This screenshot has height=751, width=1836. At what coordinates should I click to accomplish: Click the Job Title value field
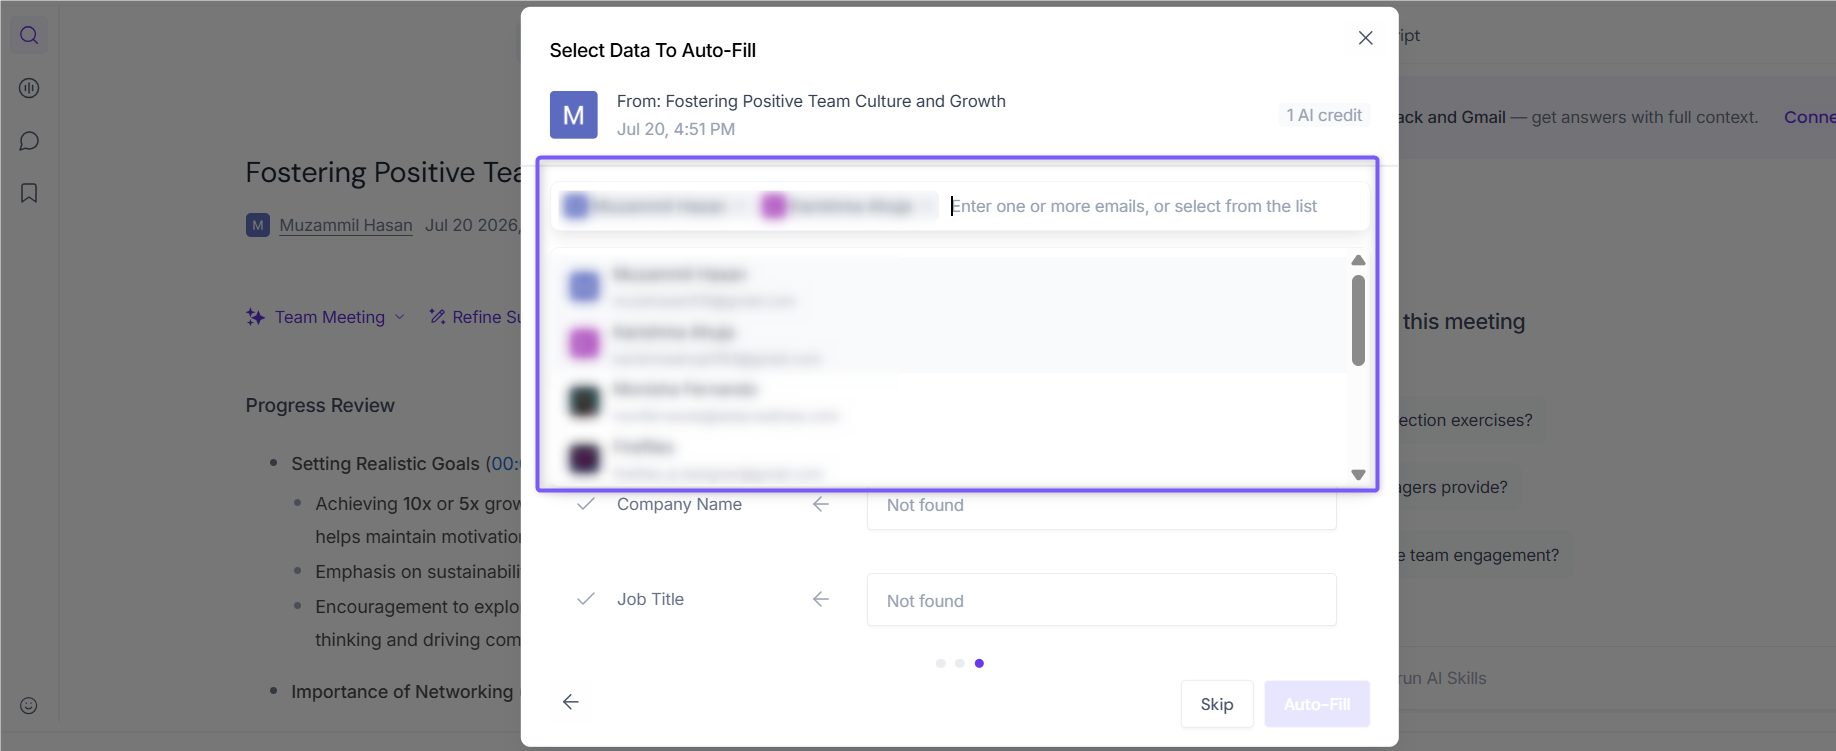[1101, 600]
